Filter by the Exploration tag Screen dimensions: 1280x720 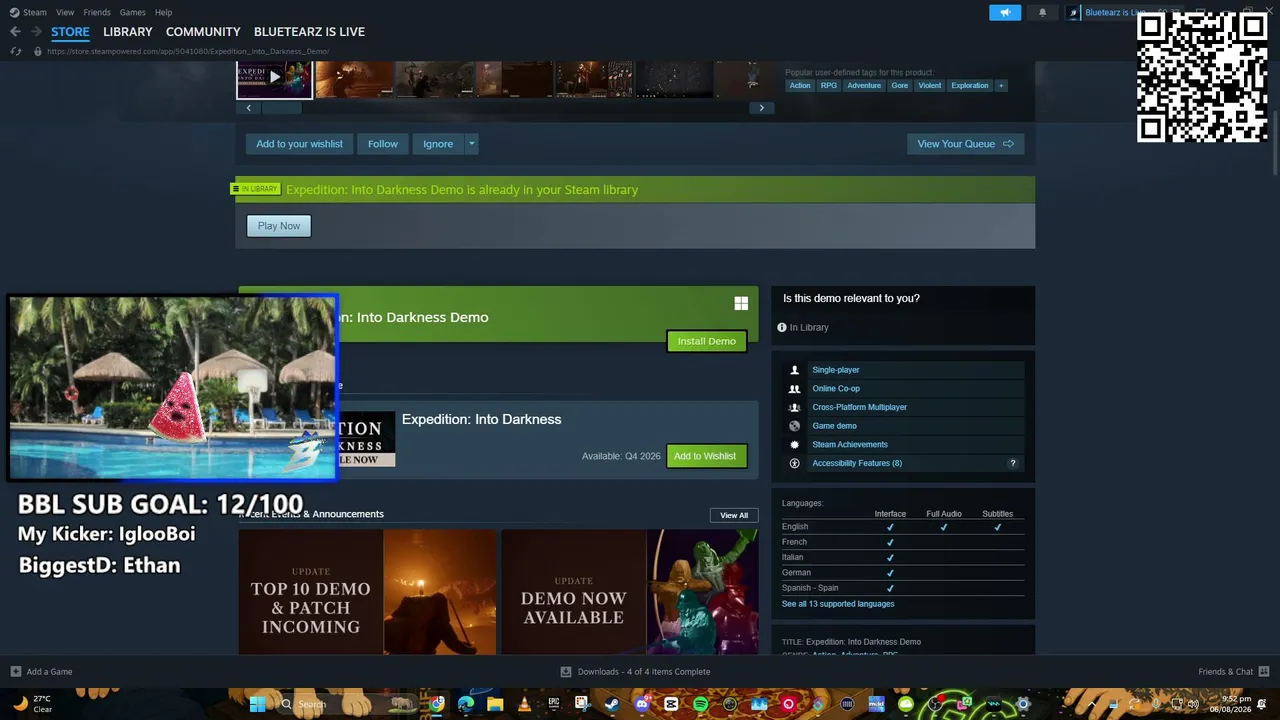970,86
